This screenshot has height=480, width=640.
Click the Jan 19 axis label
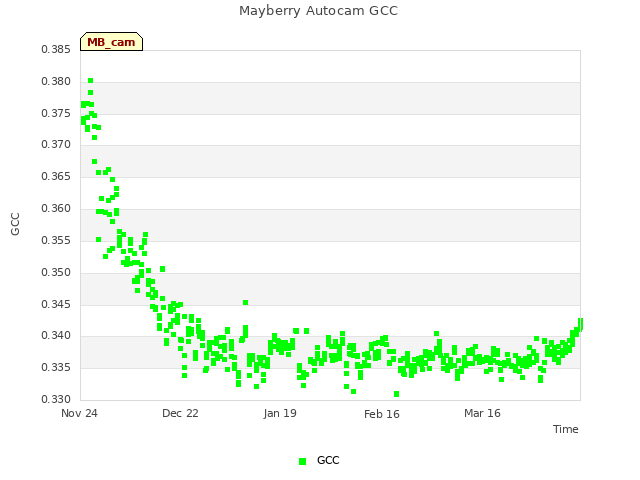pyautogui.click(x=280, y=413)
